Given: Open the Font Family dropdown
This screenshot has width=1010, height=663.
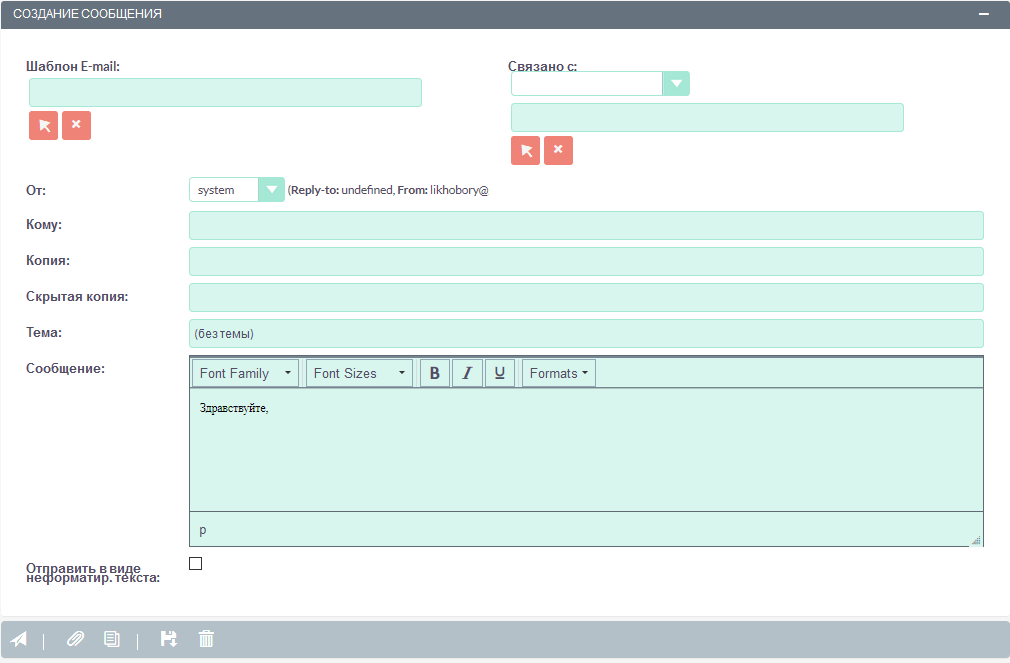Looking at the screenshot, I should pos(246,373).
